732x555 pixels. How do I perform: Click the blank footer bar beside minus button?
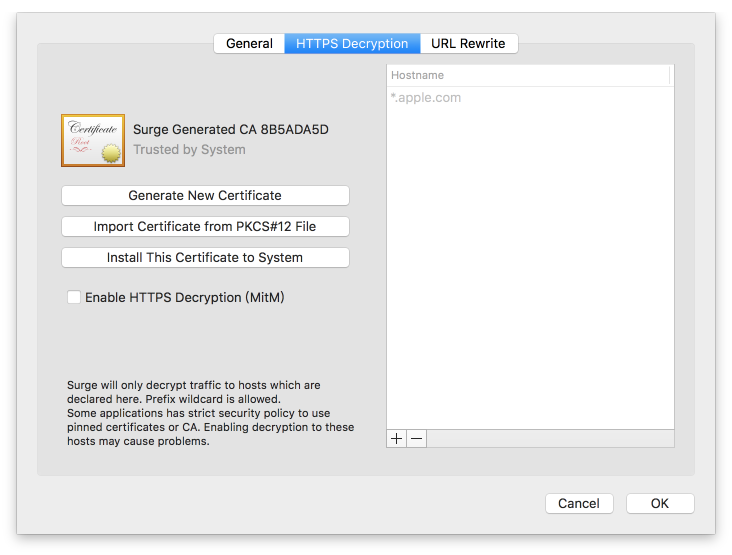pos(550,438)
